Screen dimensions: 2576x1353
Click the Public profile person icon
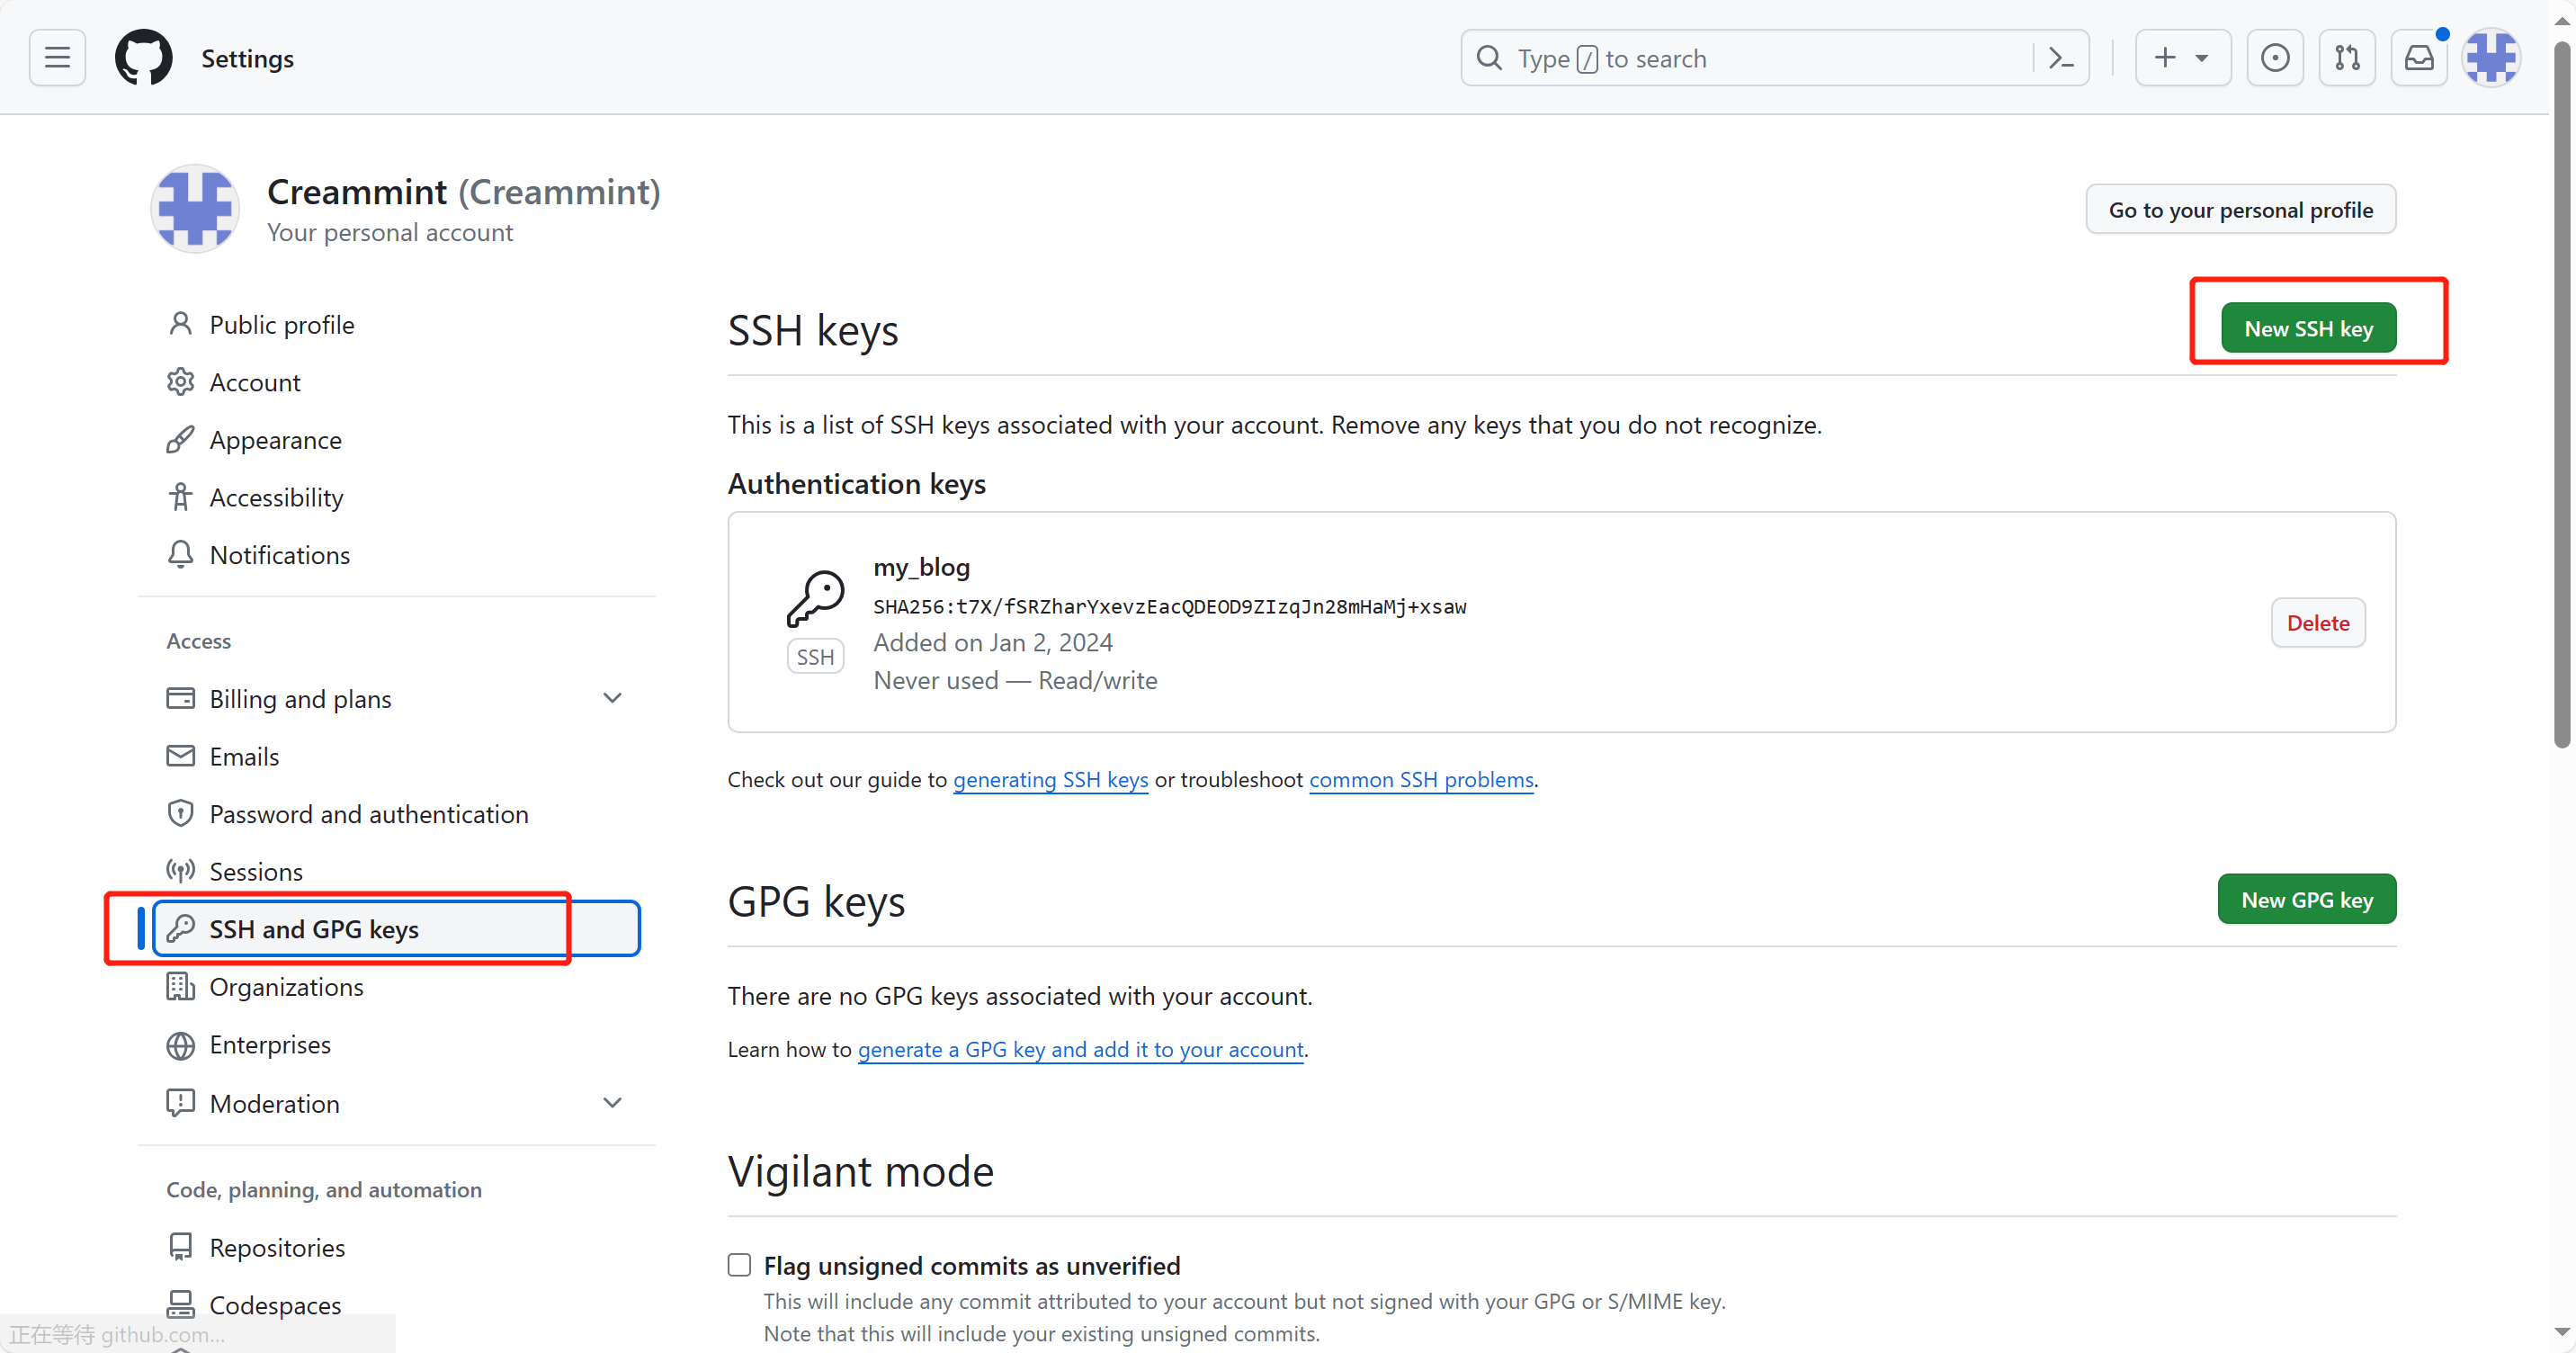click(180, 324)
